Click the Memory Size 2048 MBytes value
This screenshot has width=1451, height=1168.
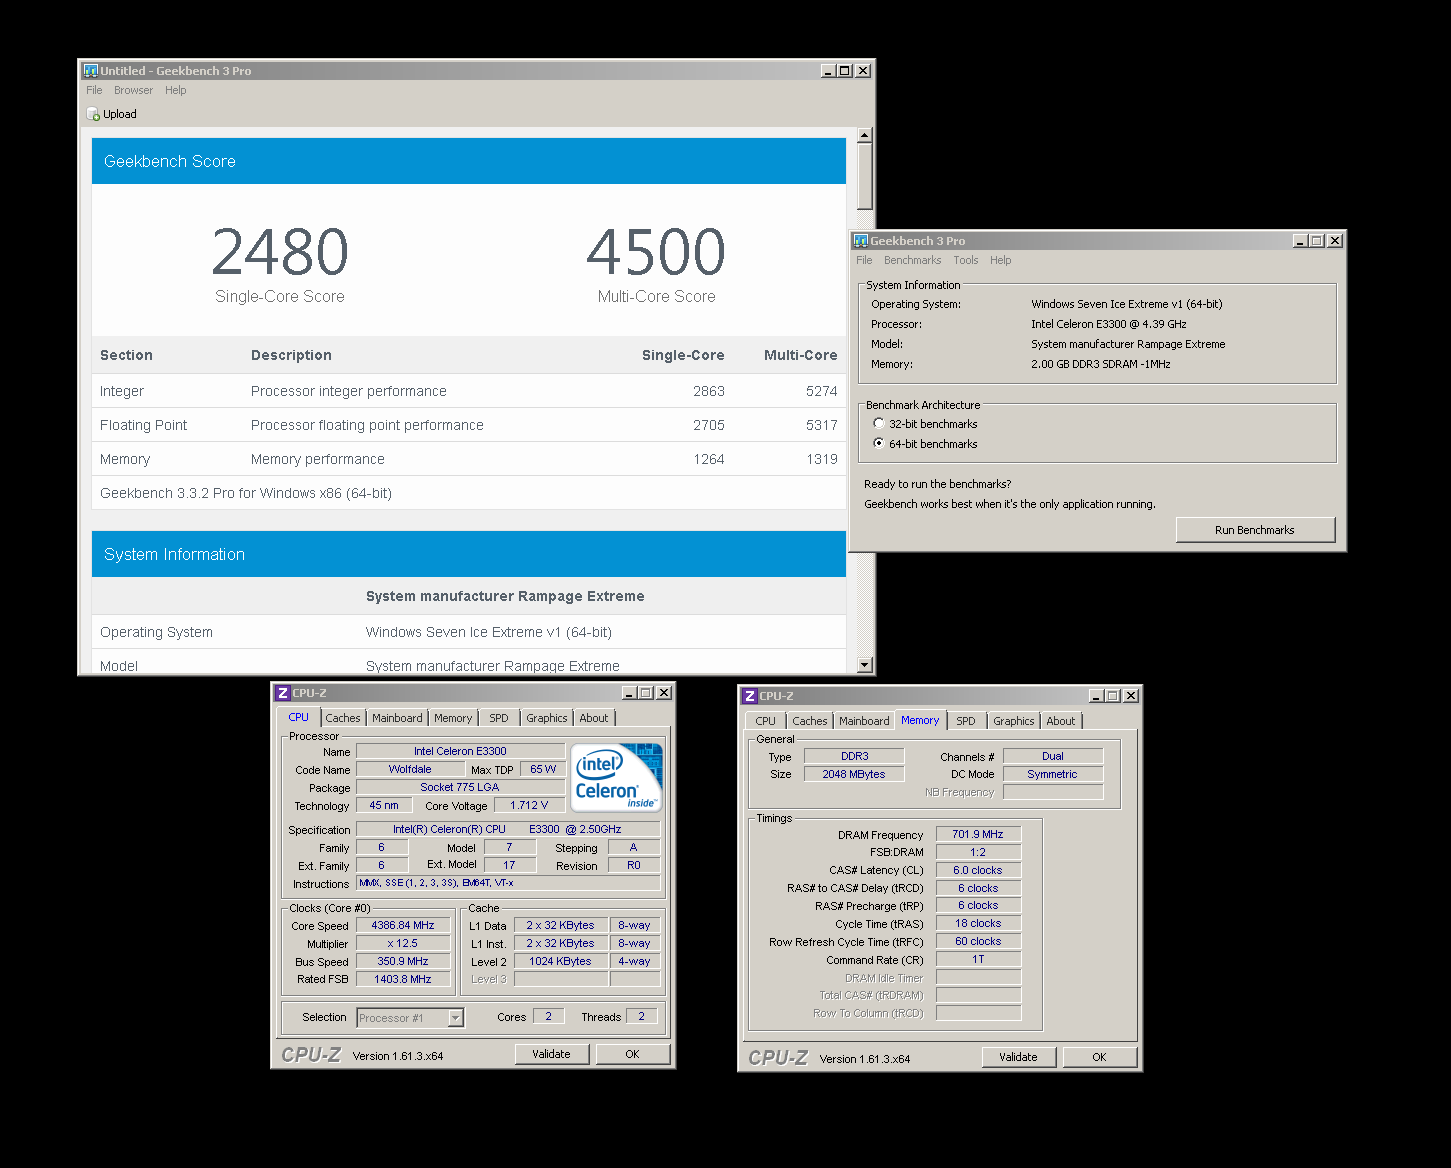pyautogui.click(x=854, y=774)
